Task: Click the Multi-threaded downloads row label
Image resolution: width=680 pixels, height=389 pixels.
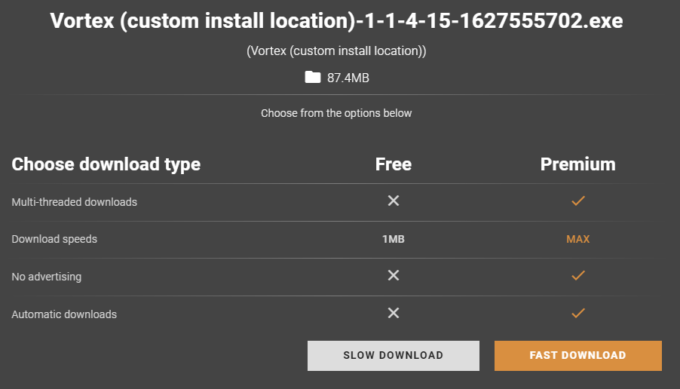Action: (74, 202)
